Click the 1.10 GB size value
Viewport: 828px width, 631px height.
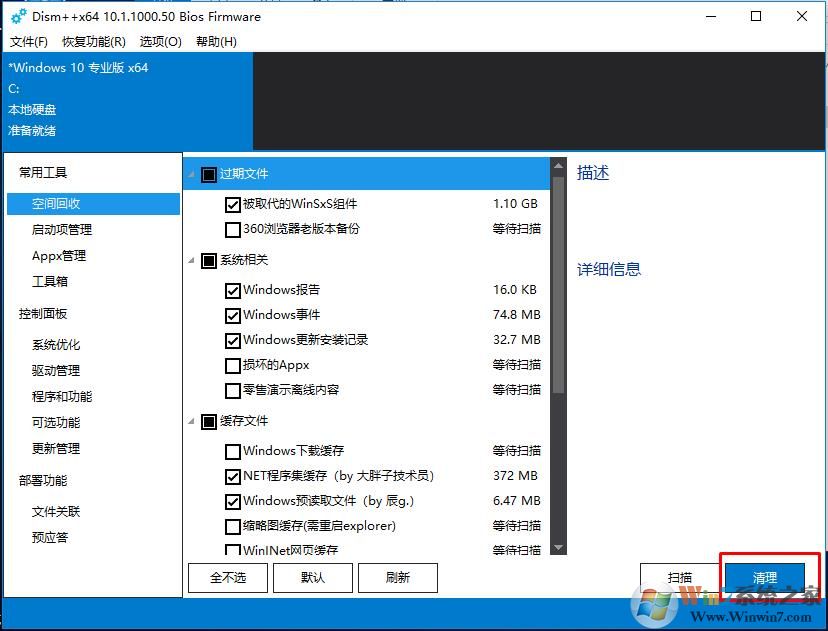point(515,204)
